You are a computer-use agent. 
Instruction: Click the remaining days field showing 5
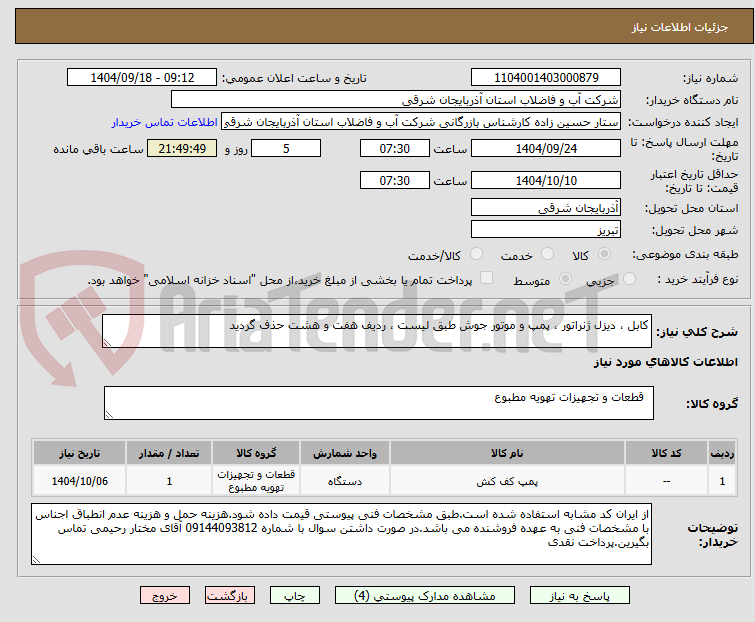pos(286,148)
